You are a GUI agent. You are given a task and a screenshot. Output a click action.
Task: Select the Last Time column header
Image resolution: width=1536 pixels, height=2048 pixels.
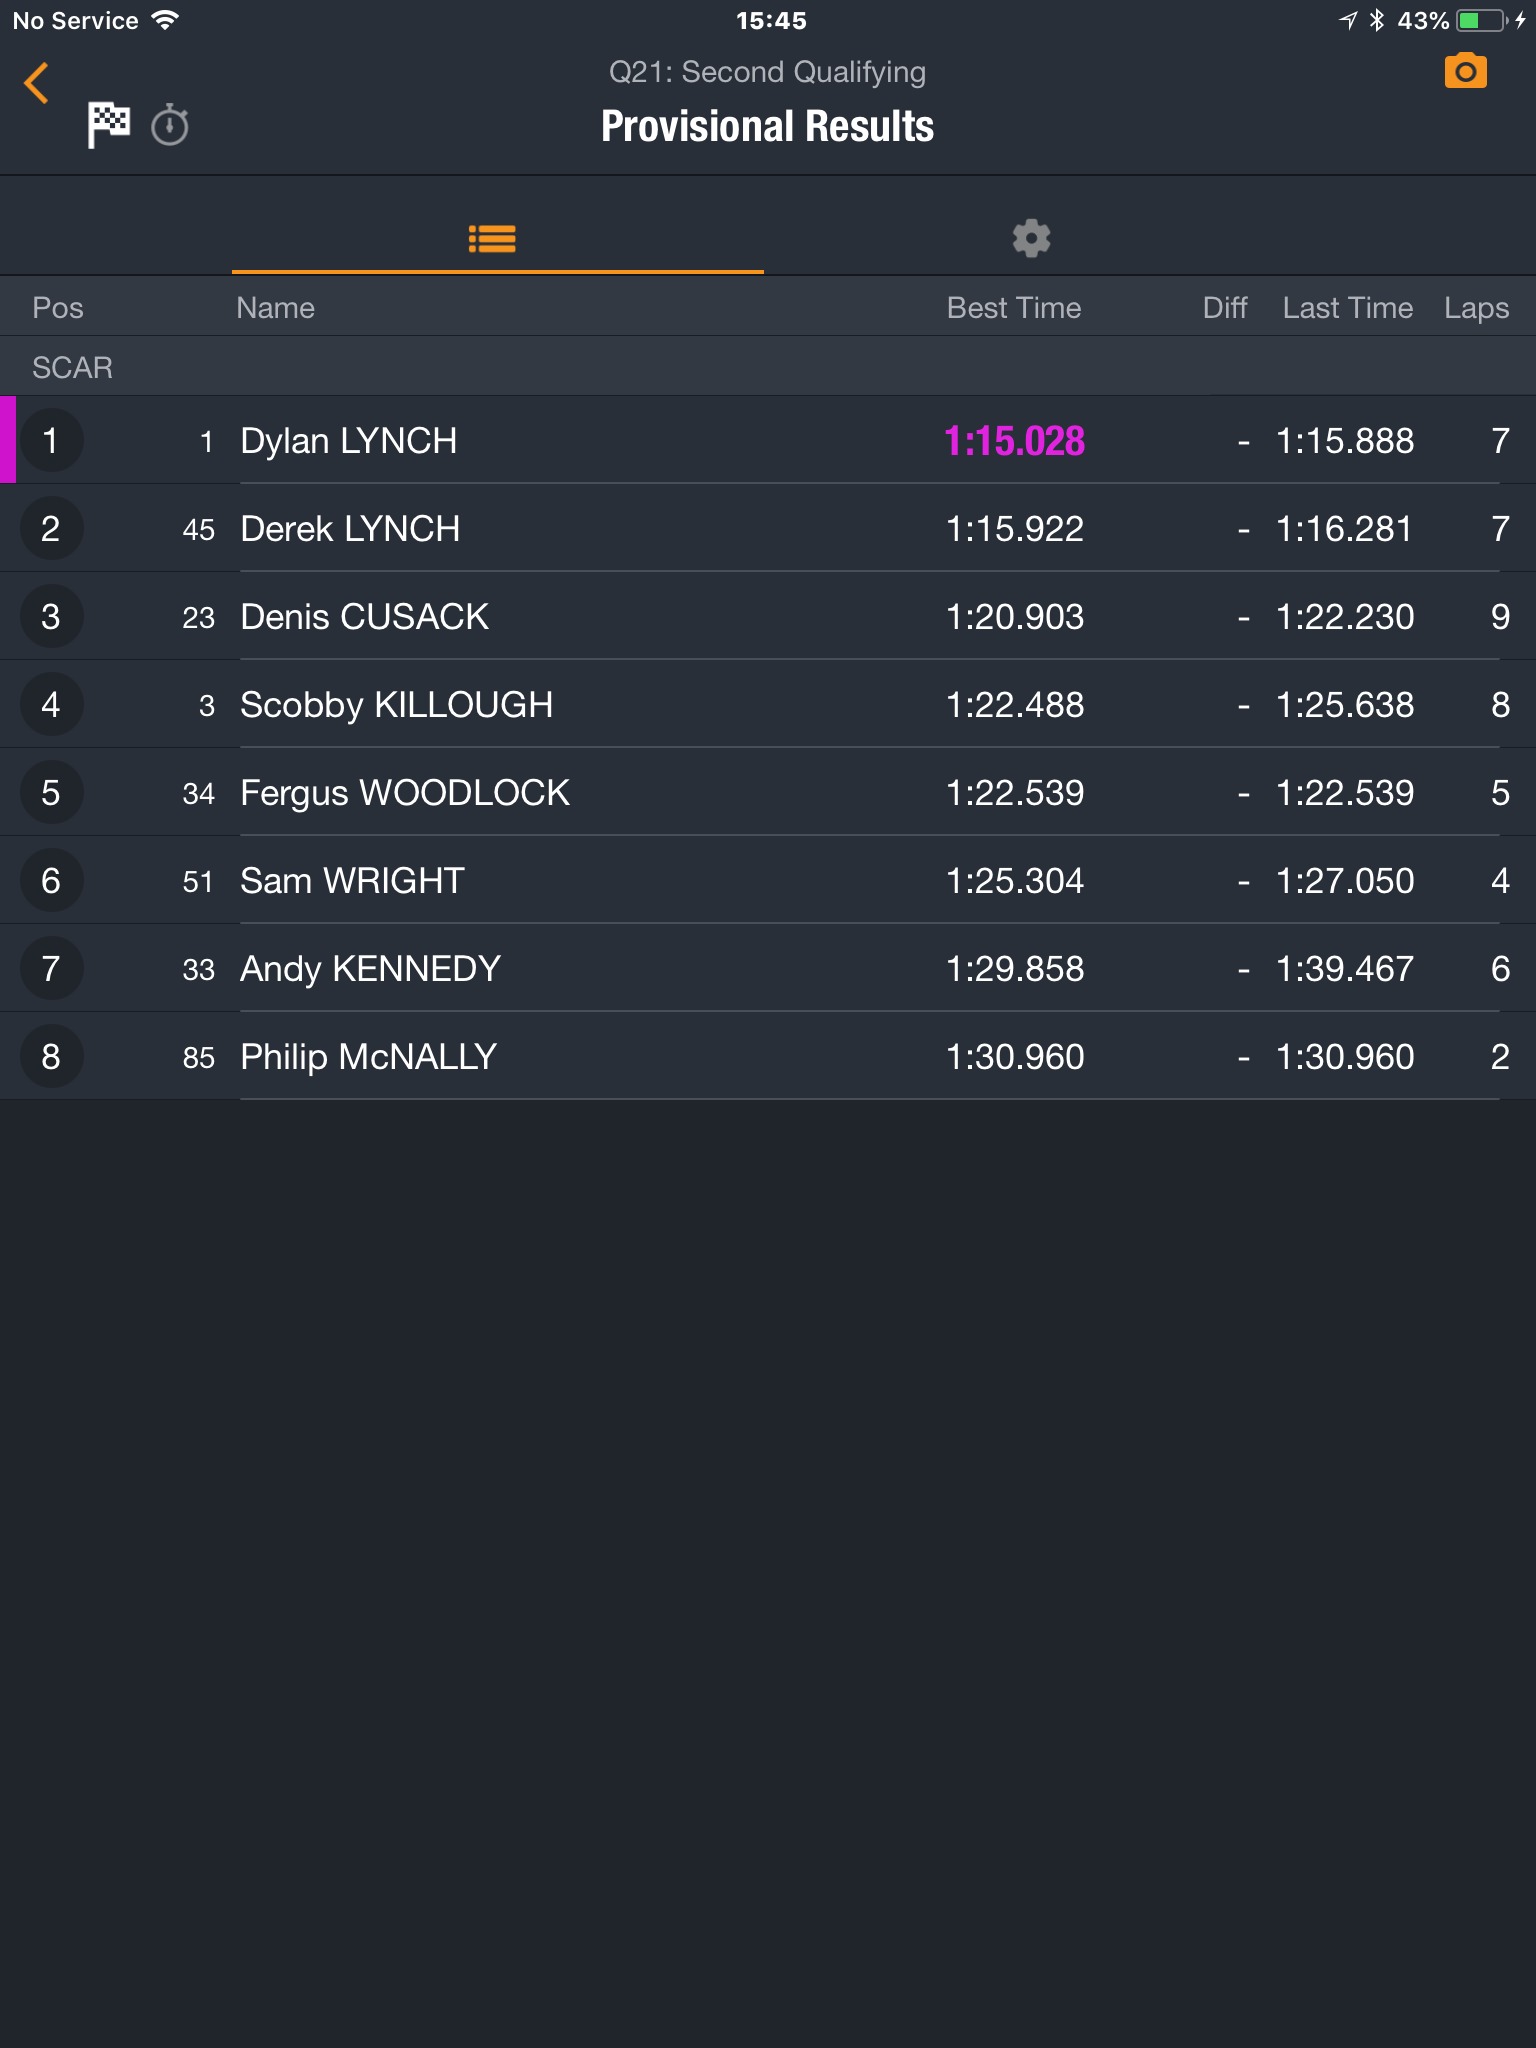(1348, 308)
